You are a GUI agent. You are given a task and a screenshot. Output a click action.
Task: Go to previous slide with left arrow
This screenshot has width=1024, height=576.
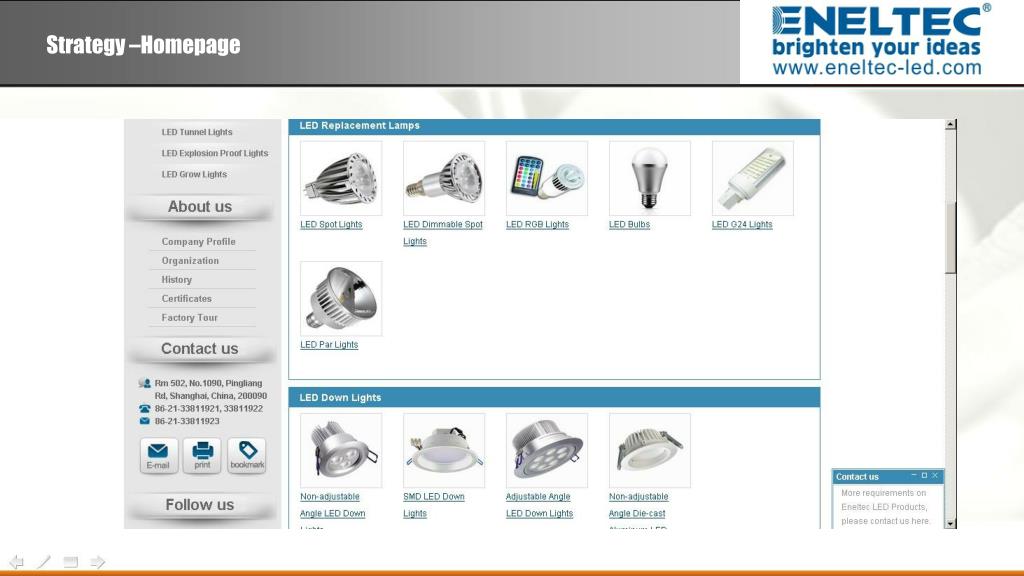click(16, 562)
